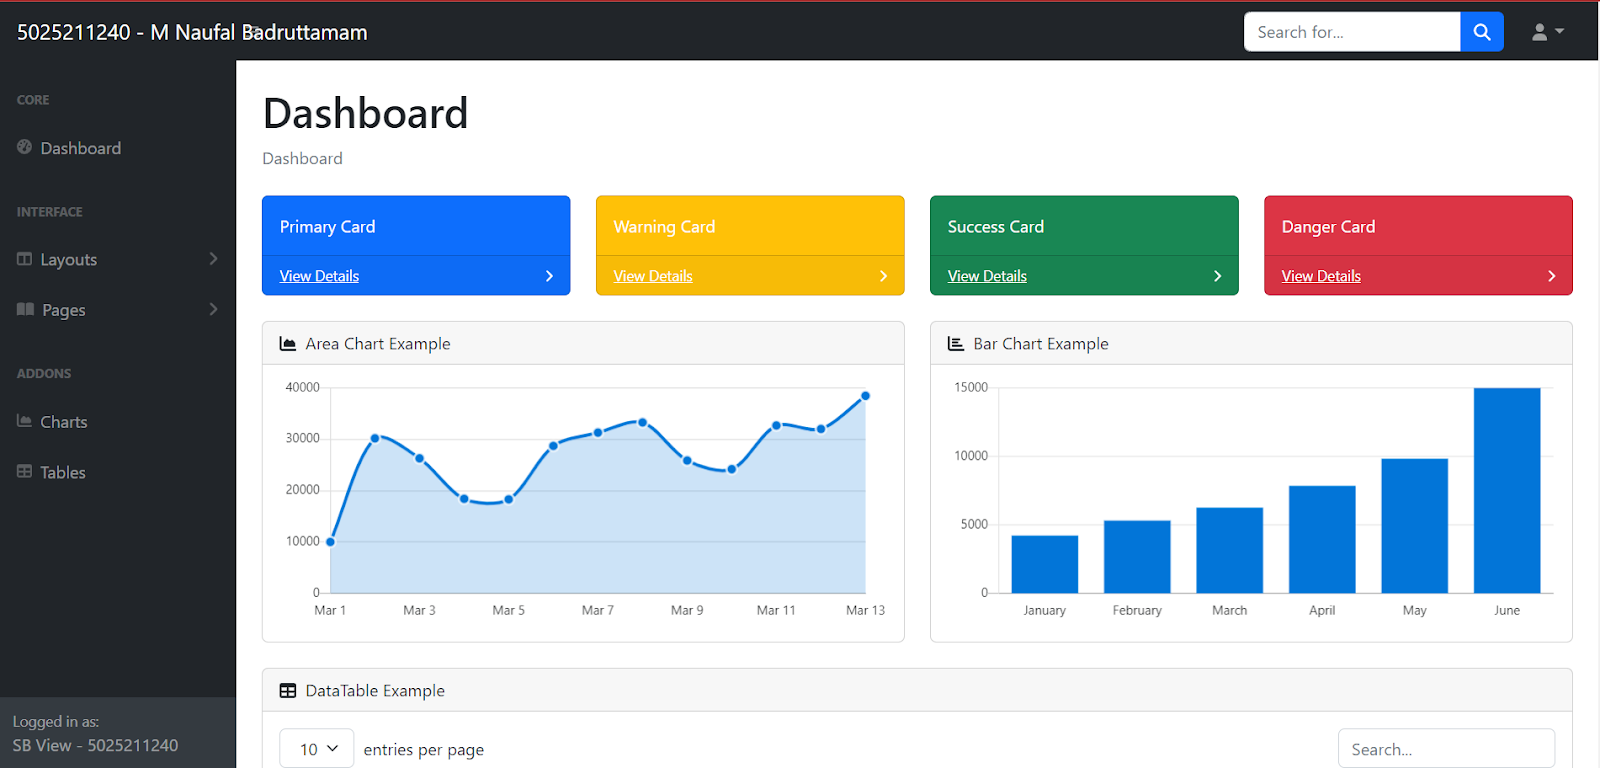Click Warning Card right arrow icon
Viewport: 1600px width, 768px height.
coord(883,276)
